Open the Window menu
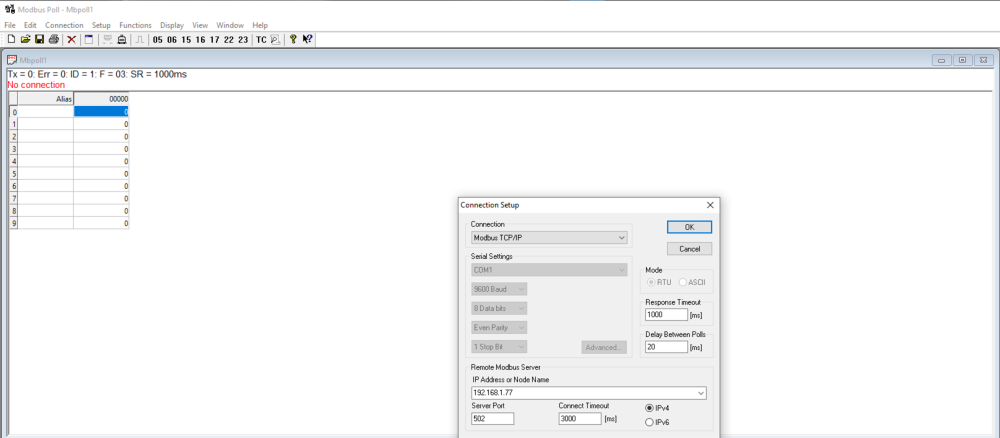 coord(230,26)
